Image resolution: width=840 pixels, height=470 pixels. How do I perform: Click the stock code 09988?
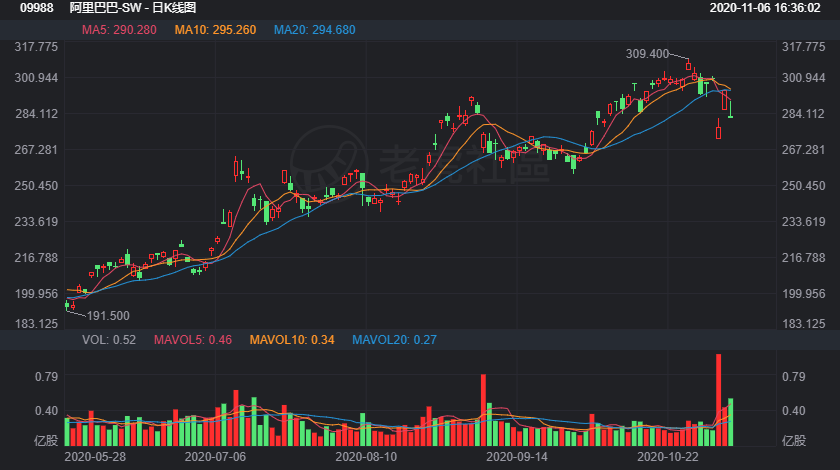[36, 8]
